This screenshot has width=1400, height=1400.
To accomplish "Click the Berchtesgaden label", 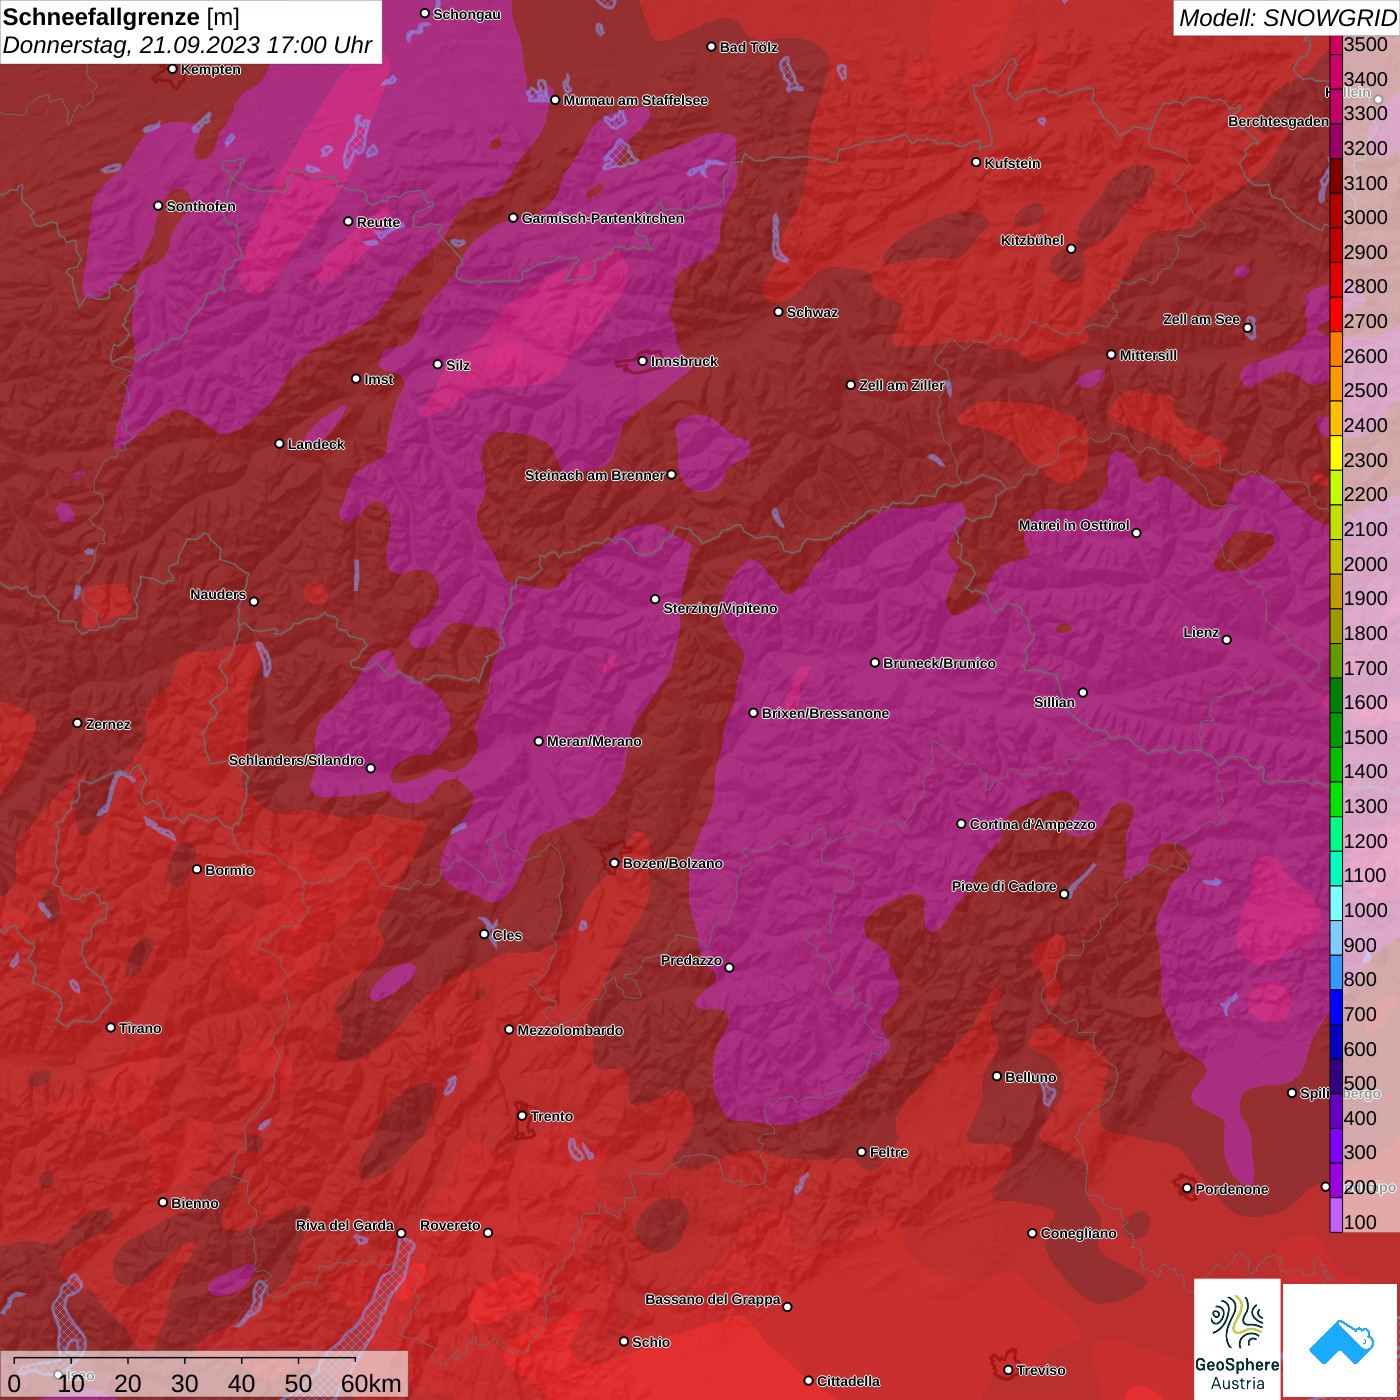I will (x=1278, y=121).
